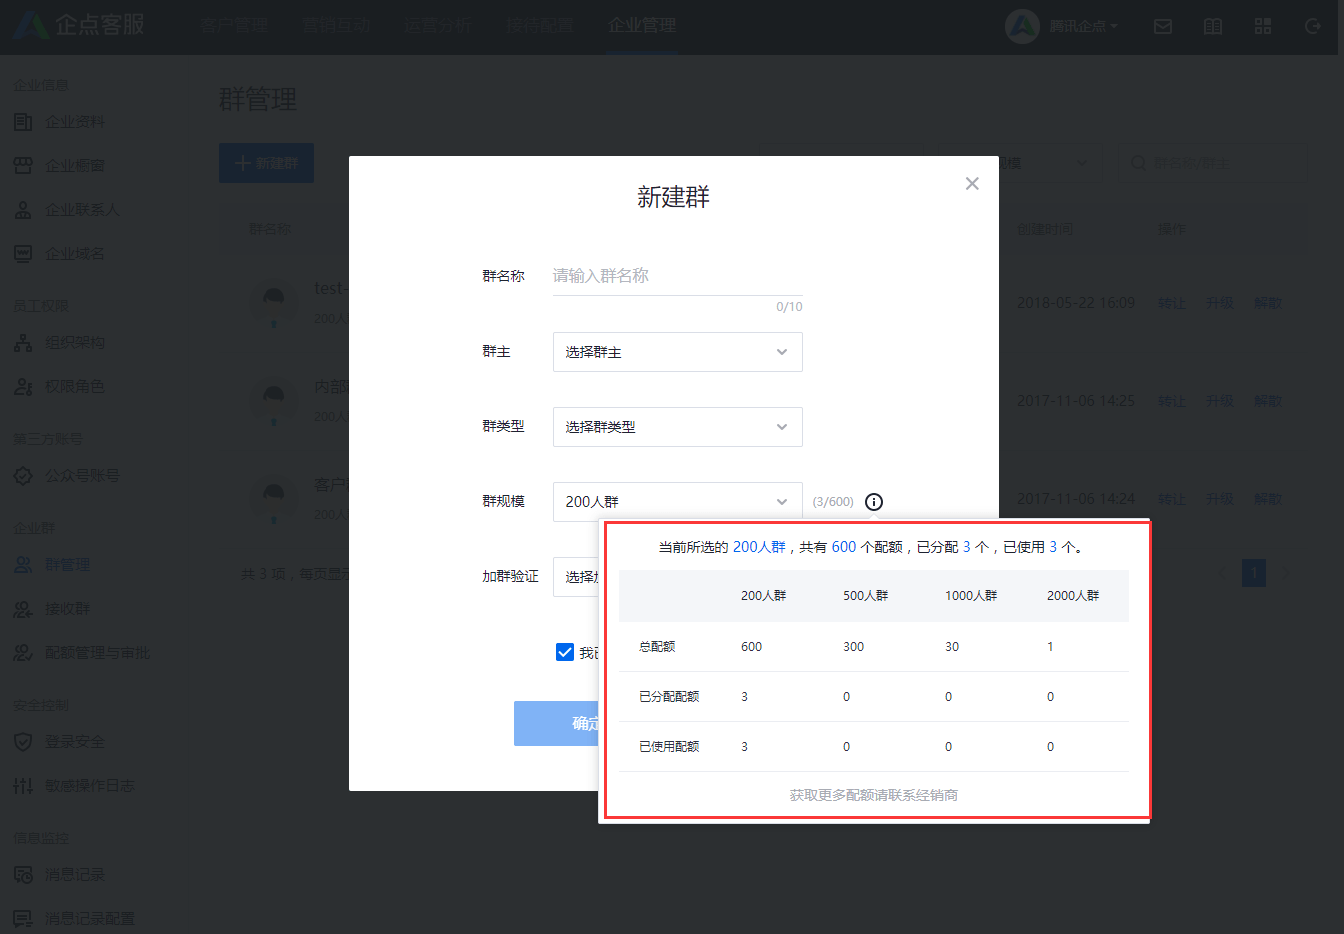Open the app grid icon top right
Image resolution: width=1344 pixels, height=934 pixels.
point(1263,26)
